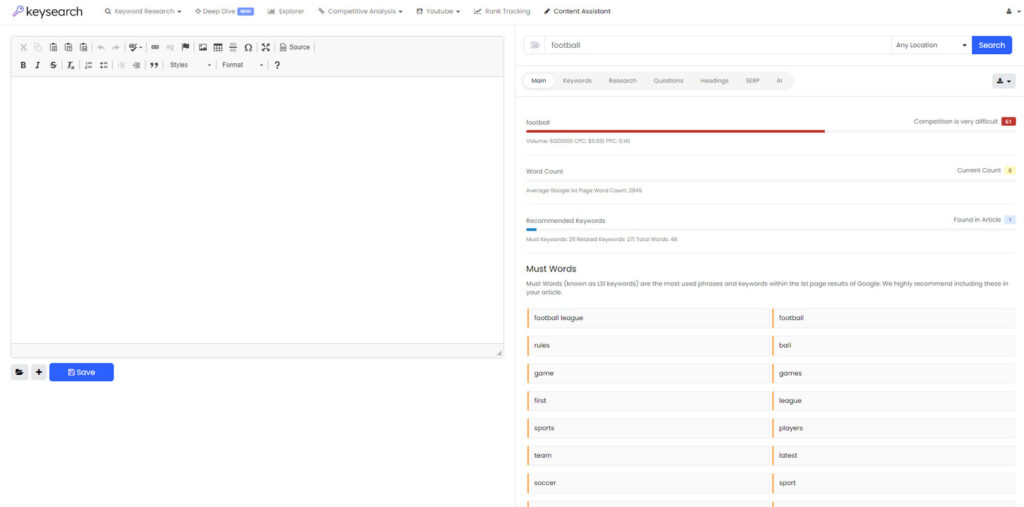
Task: Click Paste from Word icon
Action: [84, 47]
